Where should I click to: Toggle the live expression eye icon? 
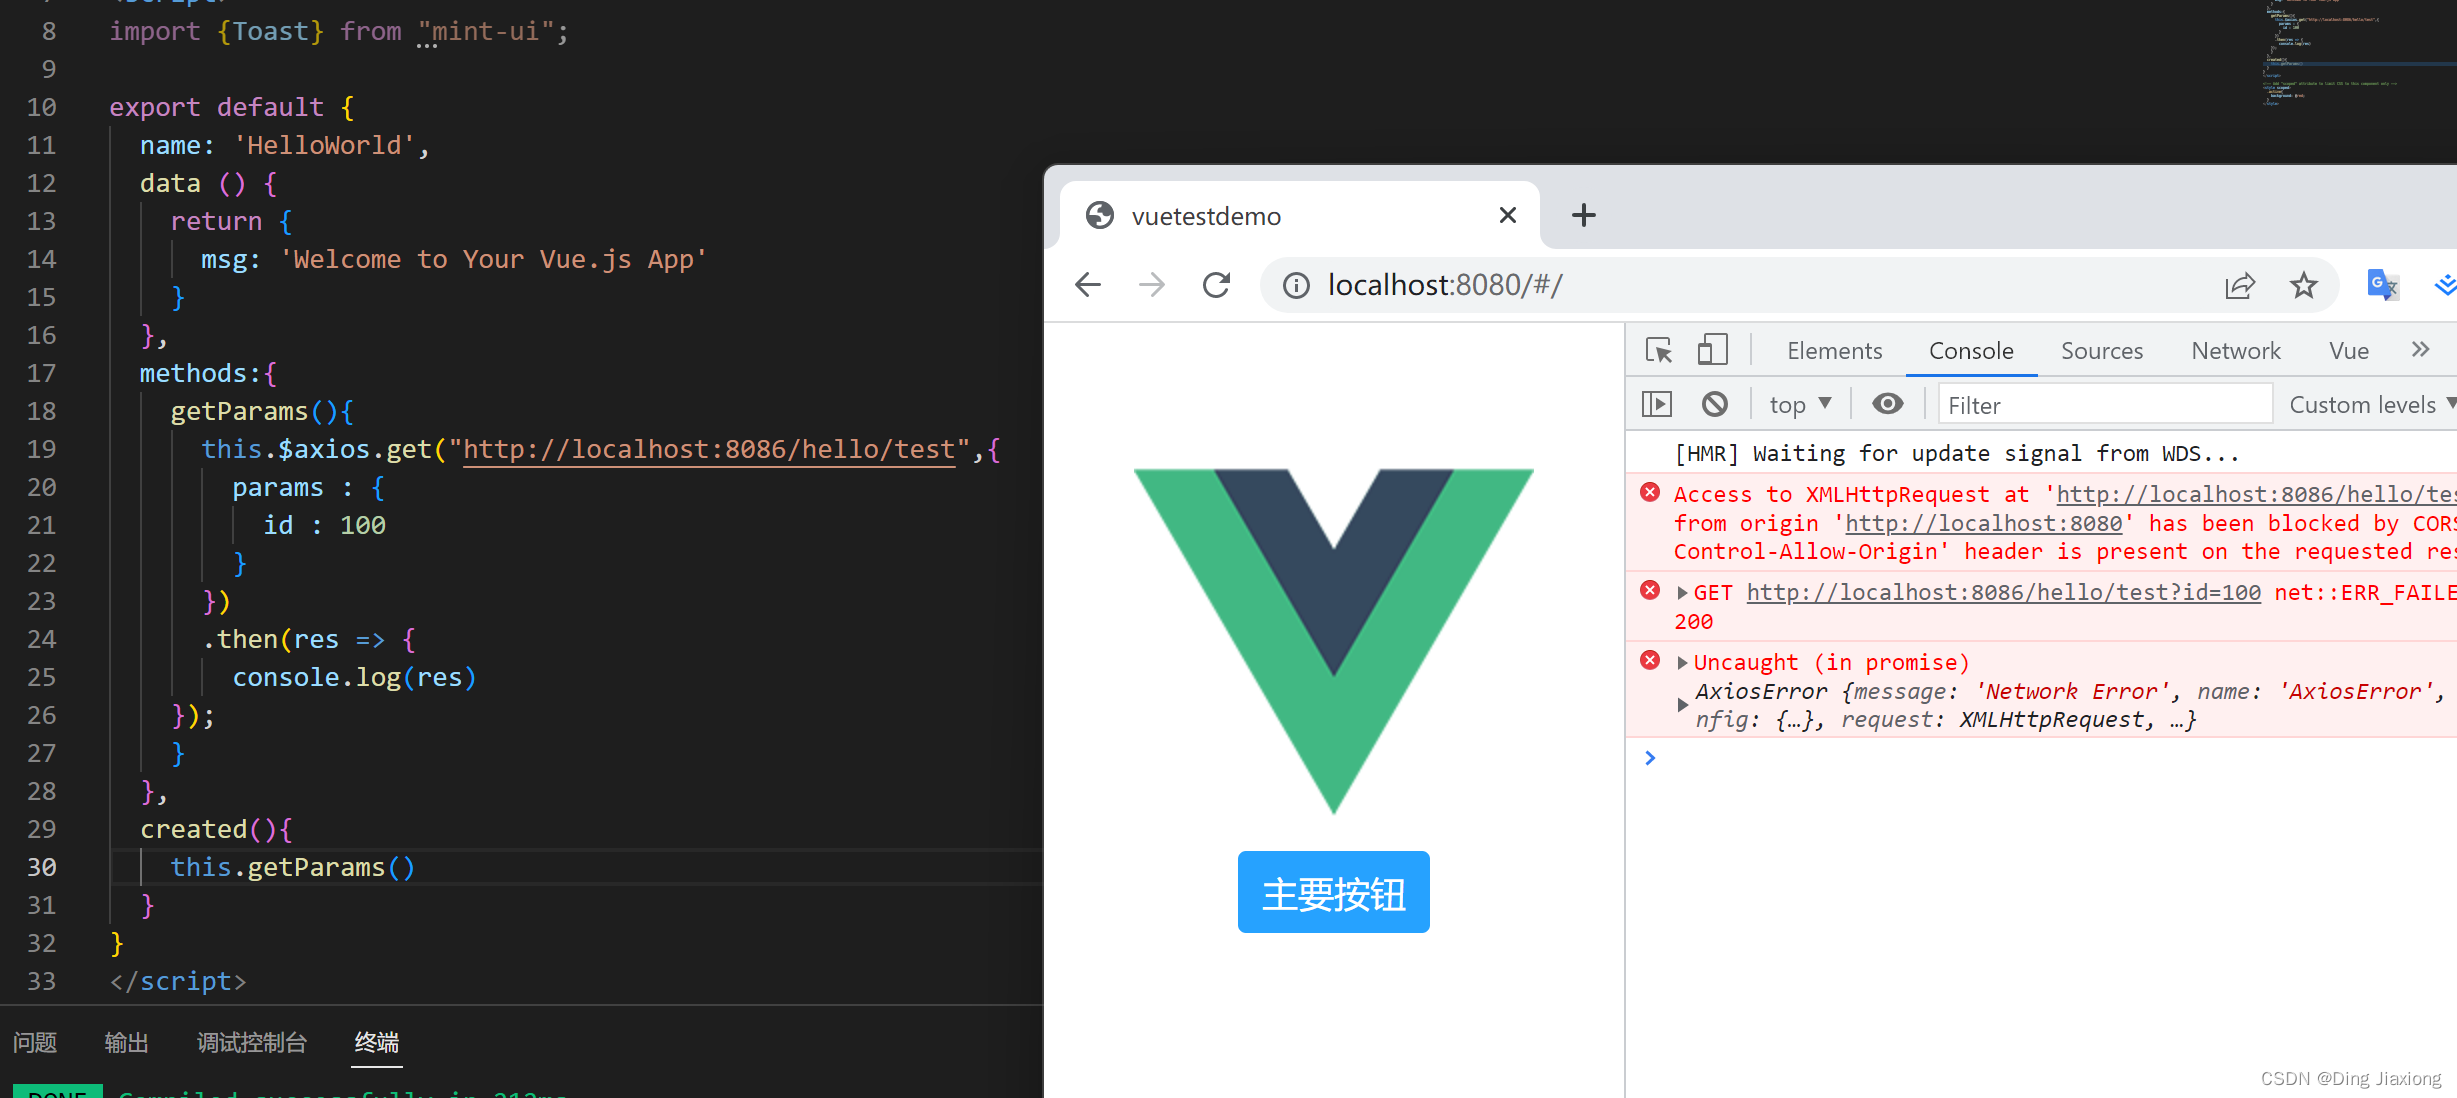pos(1887,404)
